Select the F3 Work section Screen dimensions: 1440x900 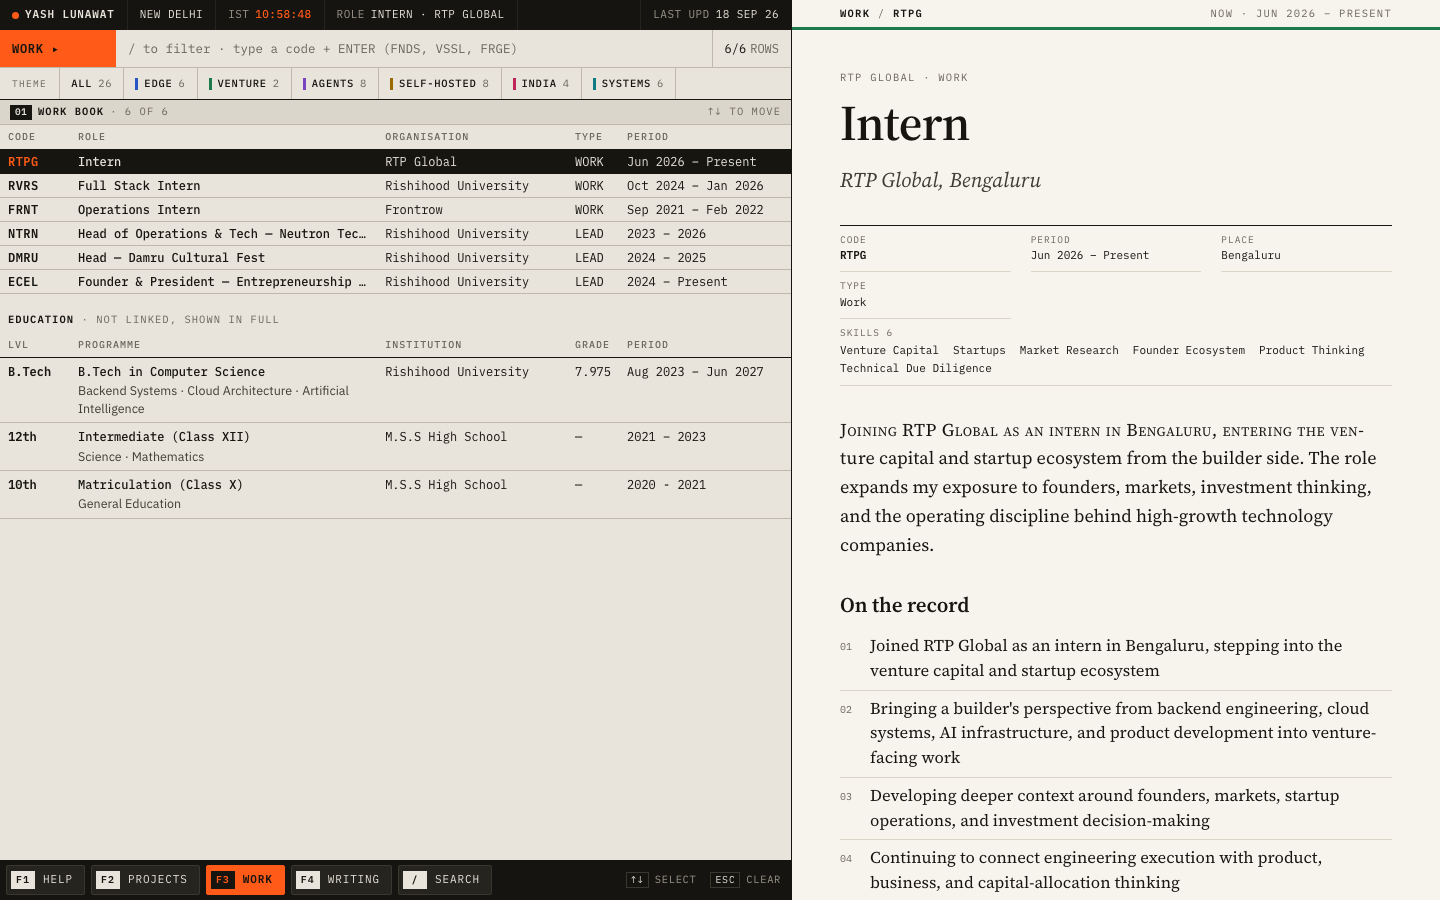pyautogui.click(x=245, y=880)
